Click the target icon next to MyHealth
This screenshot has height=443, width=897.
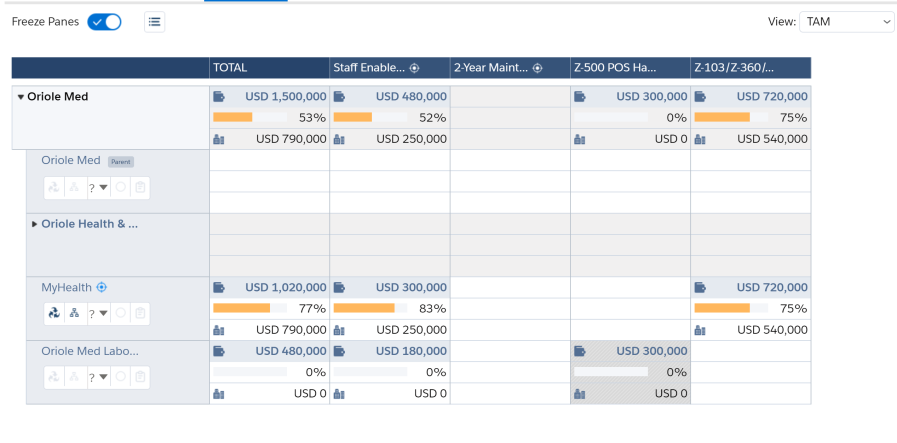point(101,287)
